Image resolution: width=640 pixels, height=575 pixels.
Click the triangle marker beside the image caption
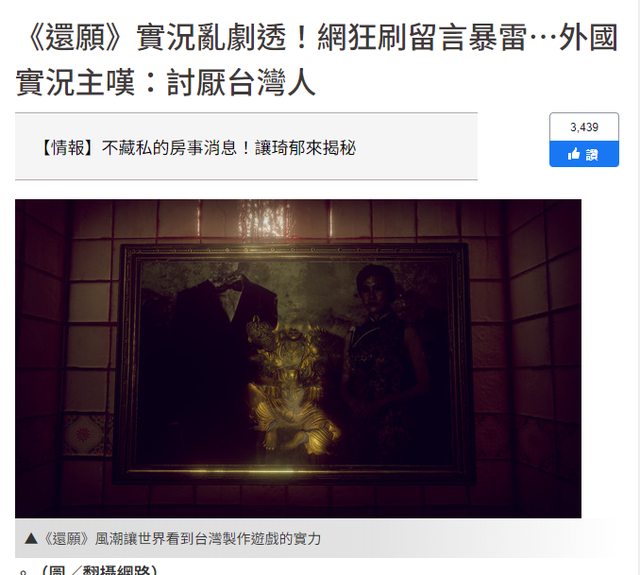tap(31, 539)
